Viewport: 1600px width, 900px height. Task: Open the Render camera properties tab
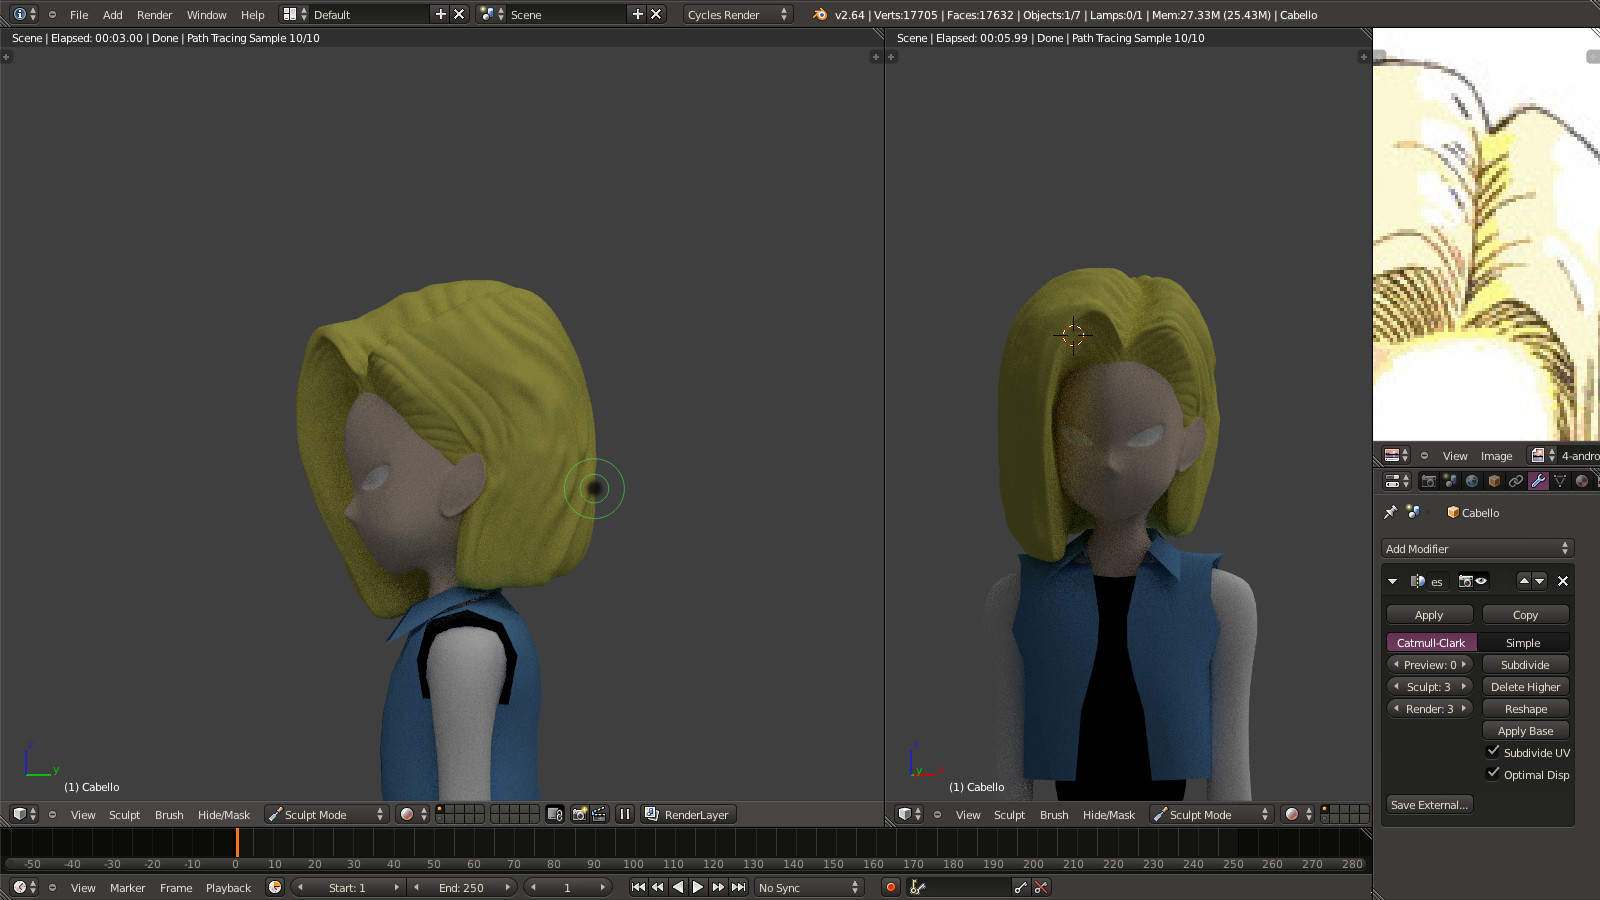click(x=1429, y=481)
